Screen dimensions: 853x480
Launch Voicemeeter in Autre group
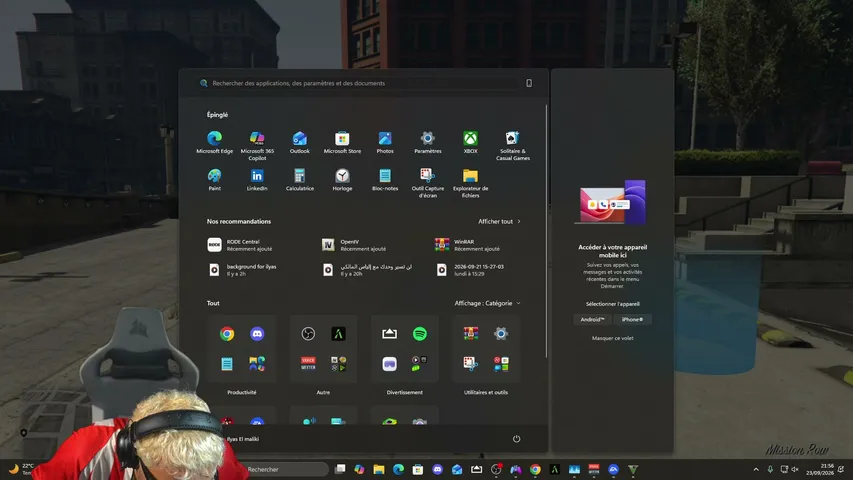pyautogui.click(x=308, y=364)
